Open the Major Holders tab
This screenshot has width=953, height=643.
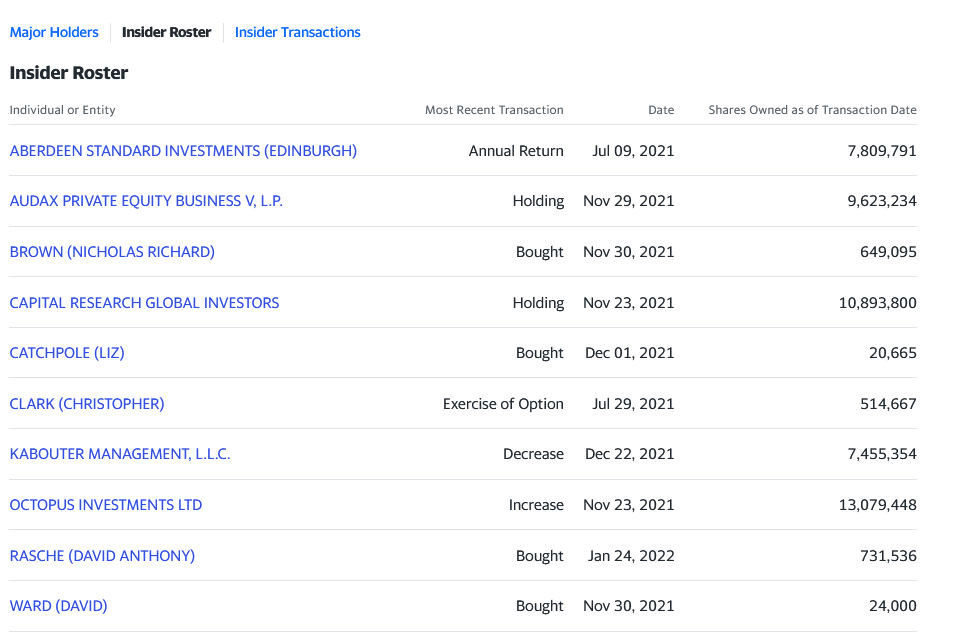(54, 32)
